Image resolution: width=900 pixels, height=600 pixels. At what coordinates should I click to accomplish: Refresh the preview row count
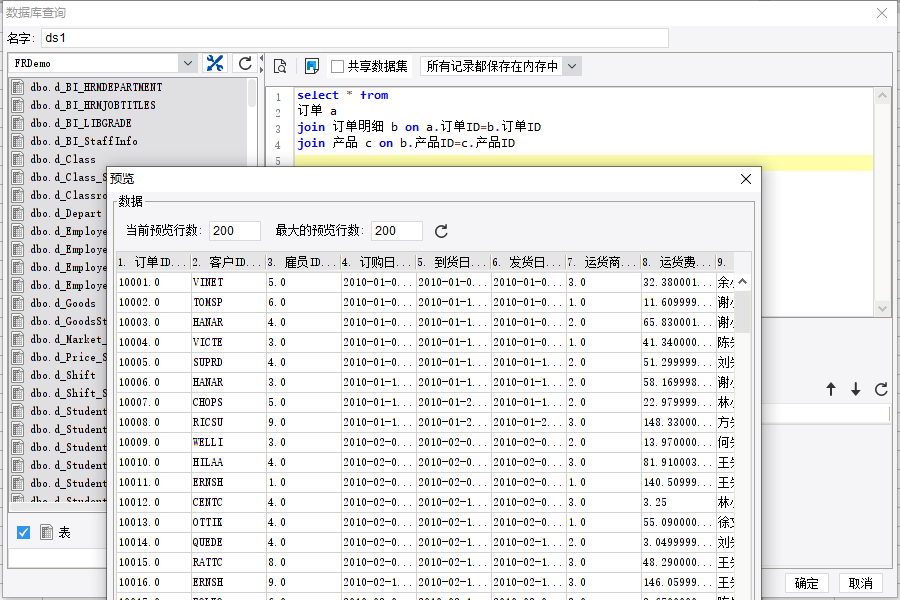point(441,231)
